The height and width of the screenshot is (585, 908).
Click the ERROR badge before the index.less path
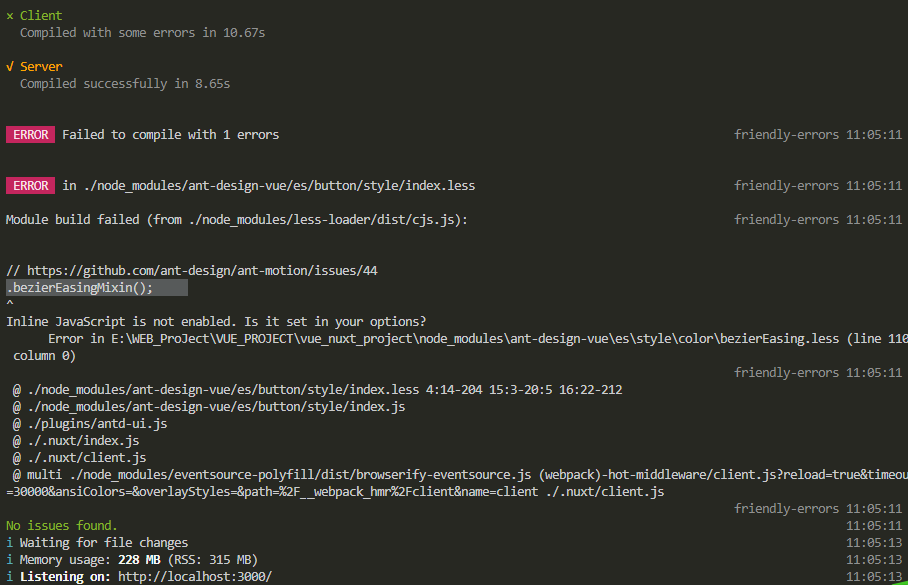30,186
